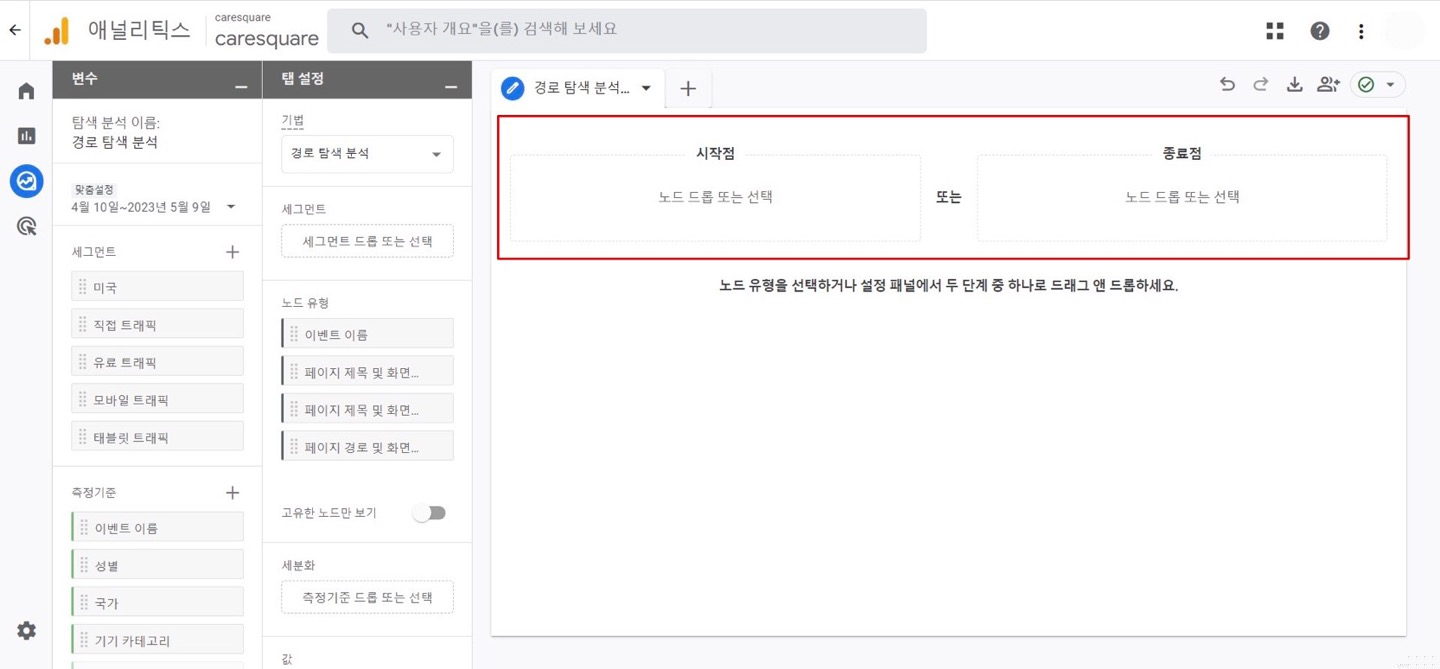Share exploration with add-person icon
The image size is (1440, 669).
coord(1328,85)
